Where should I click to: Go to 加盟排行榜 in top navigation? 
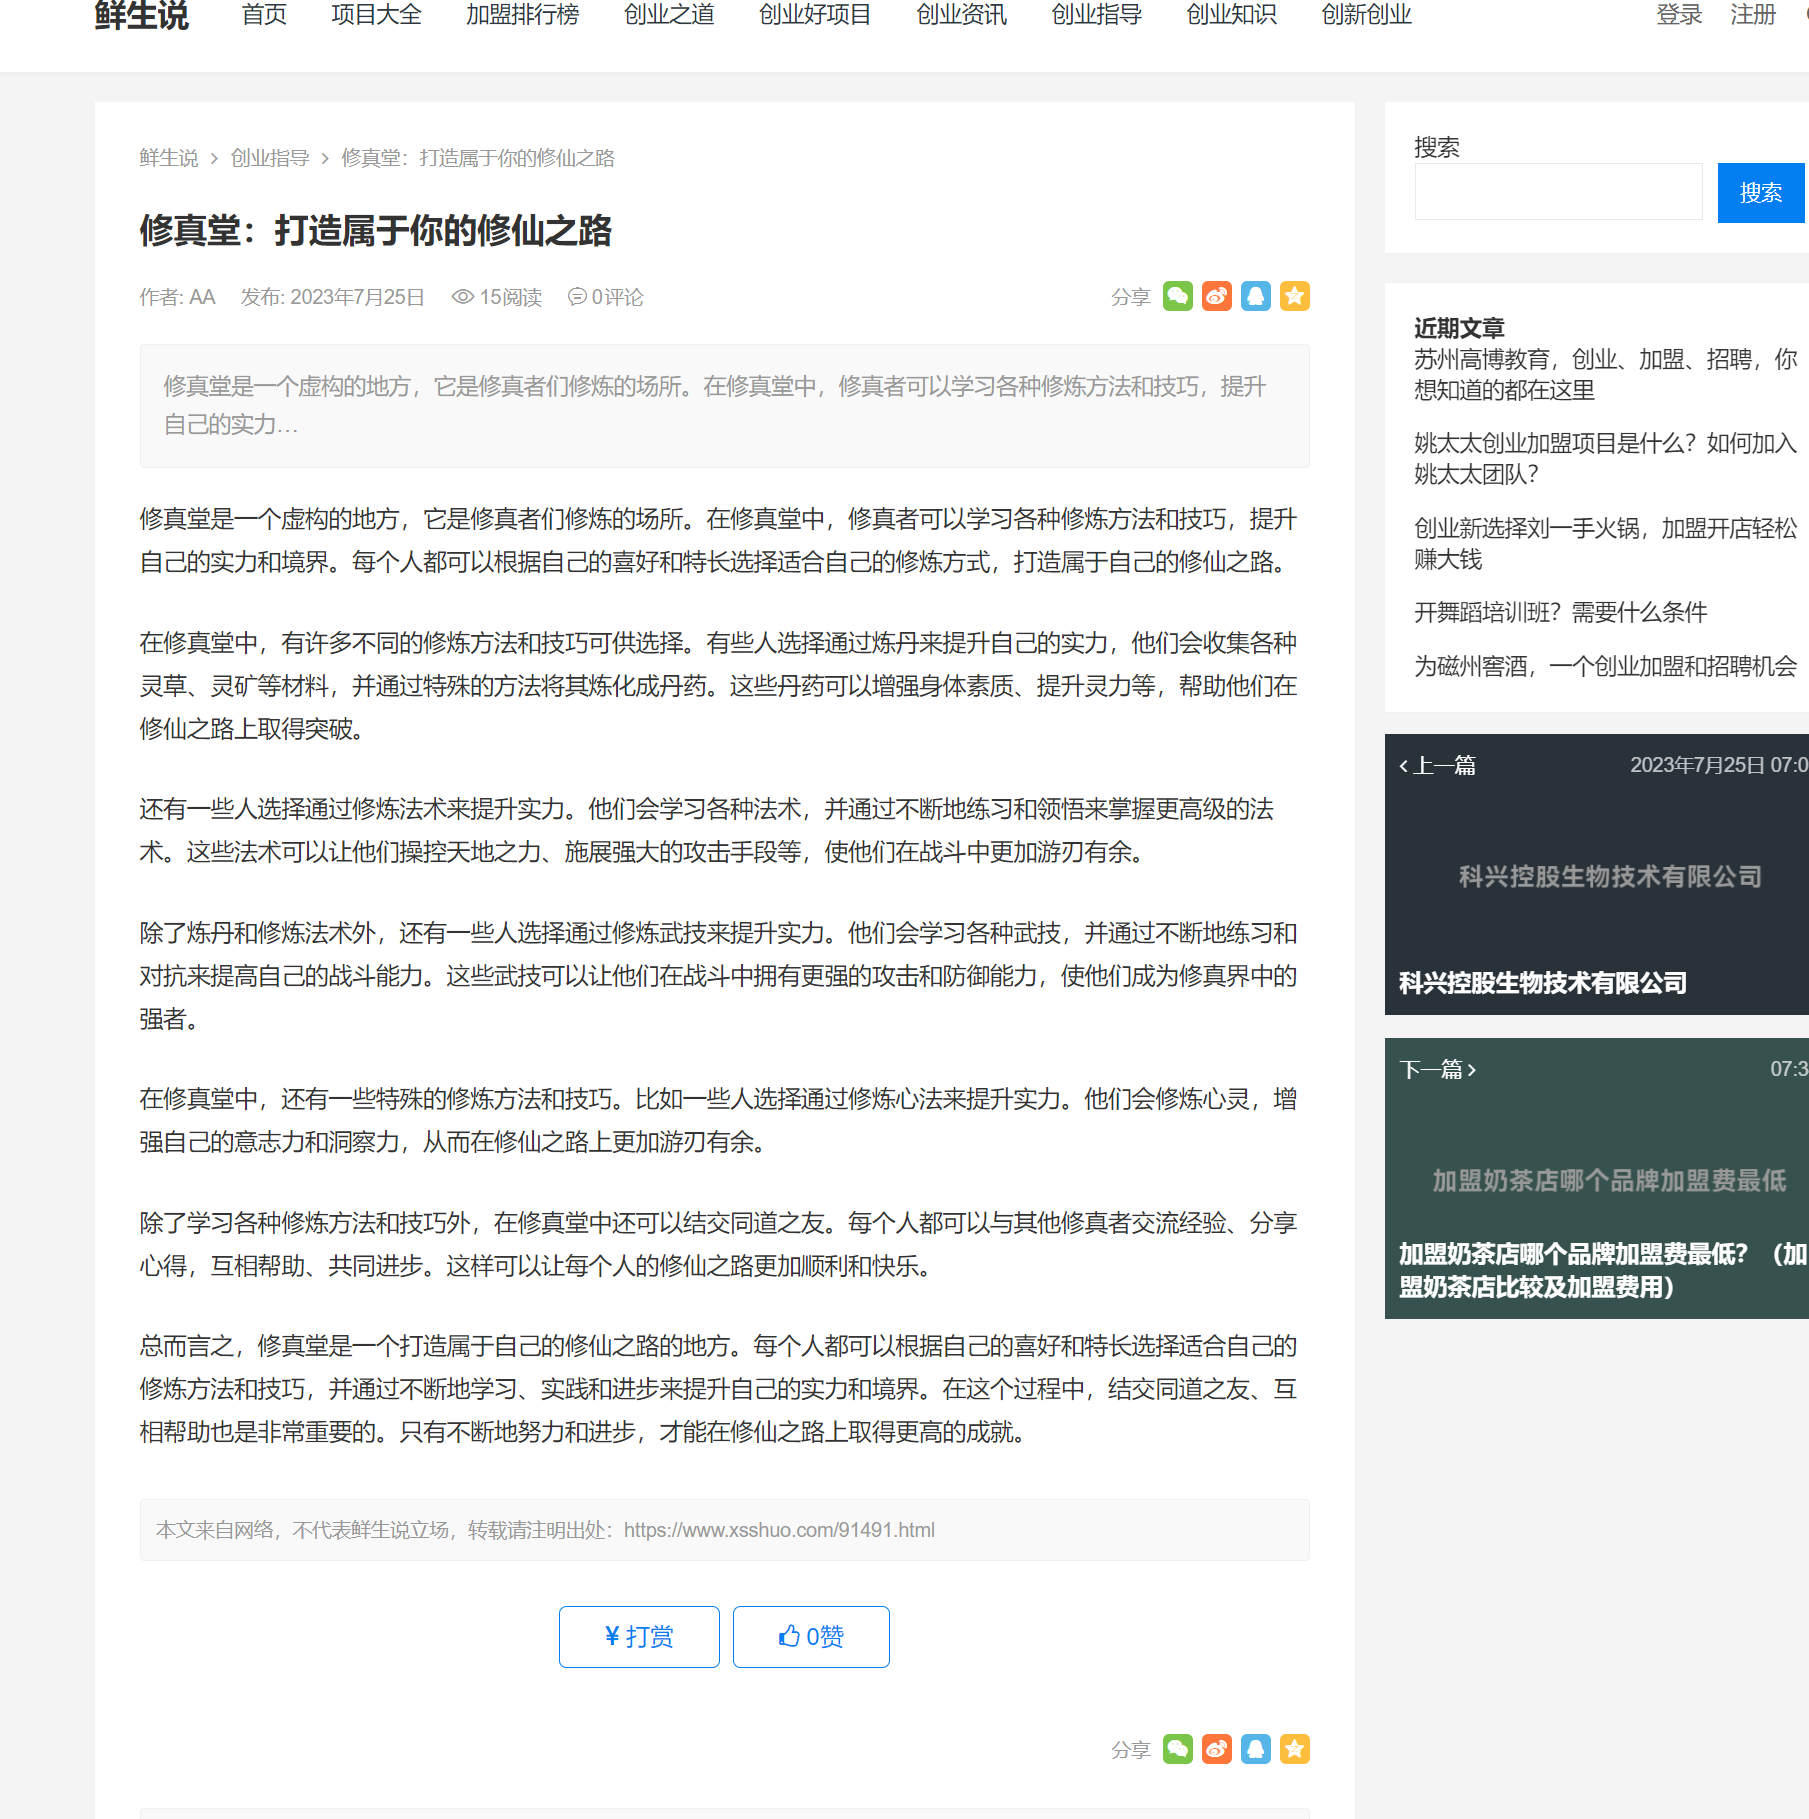521,15
